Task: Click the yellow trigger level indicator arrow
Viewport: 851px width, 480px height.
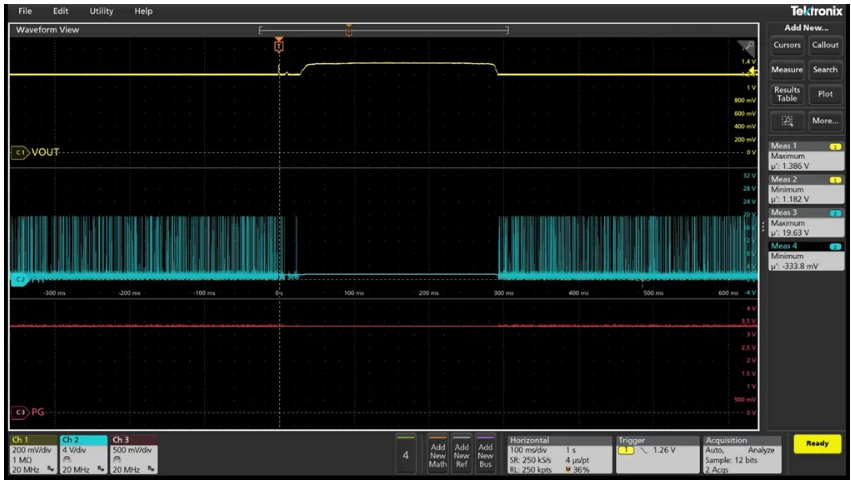Action: coord(752,71)
